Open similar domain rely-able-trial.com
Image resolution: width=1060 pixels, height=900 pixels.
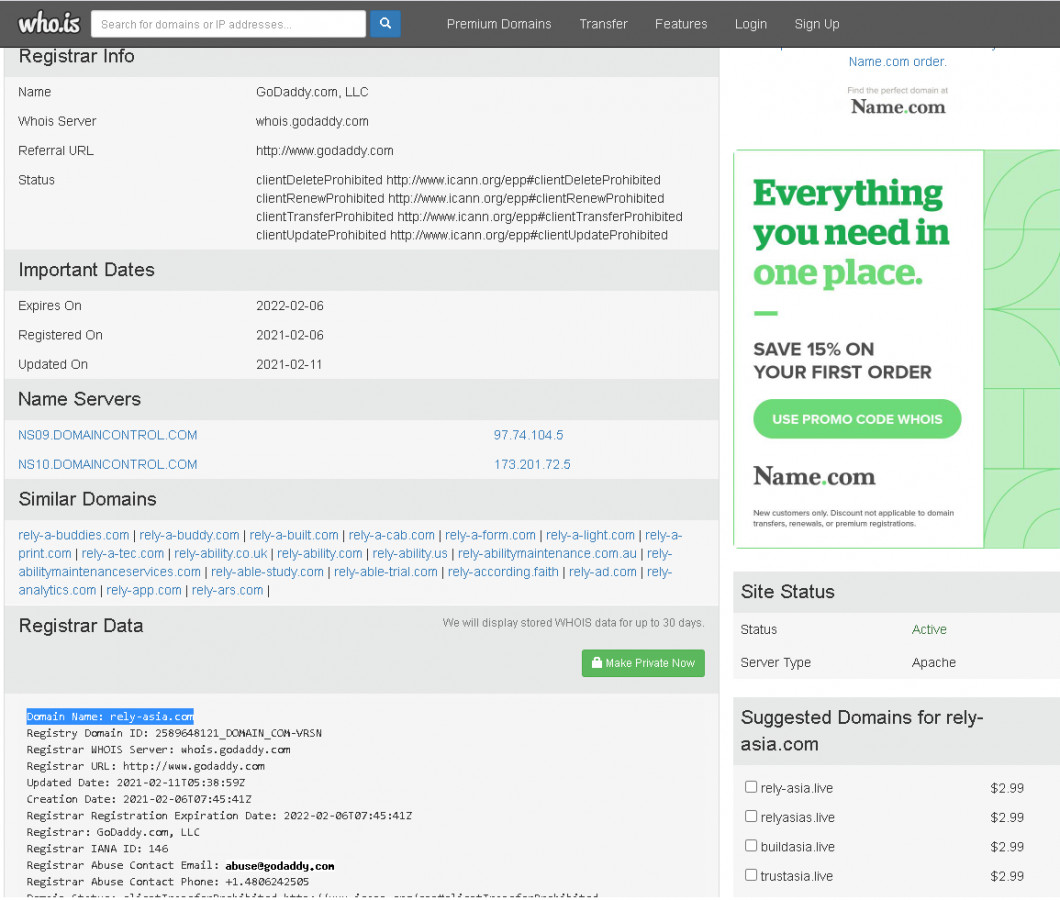point(386,571)
